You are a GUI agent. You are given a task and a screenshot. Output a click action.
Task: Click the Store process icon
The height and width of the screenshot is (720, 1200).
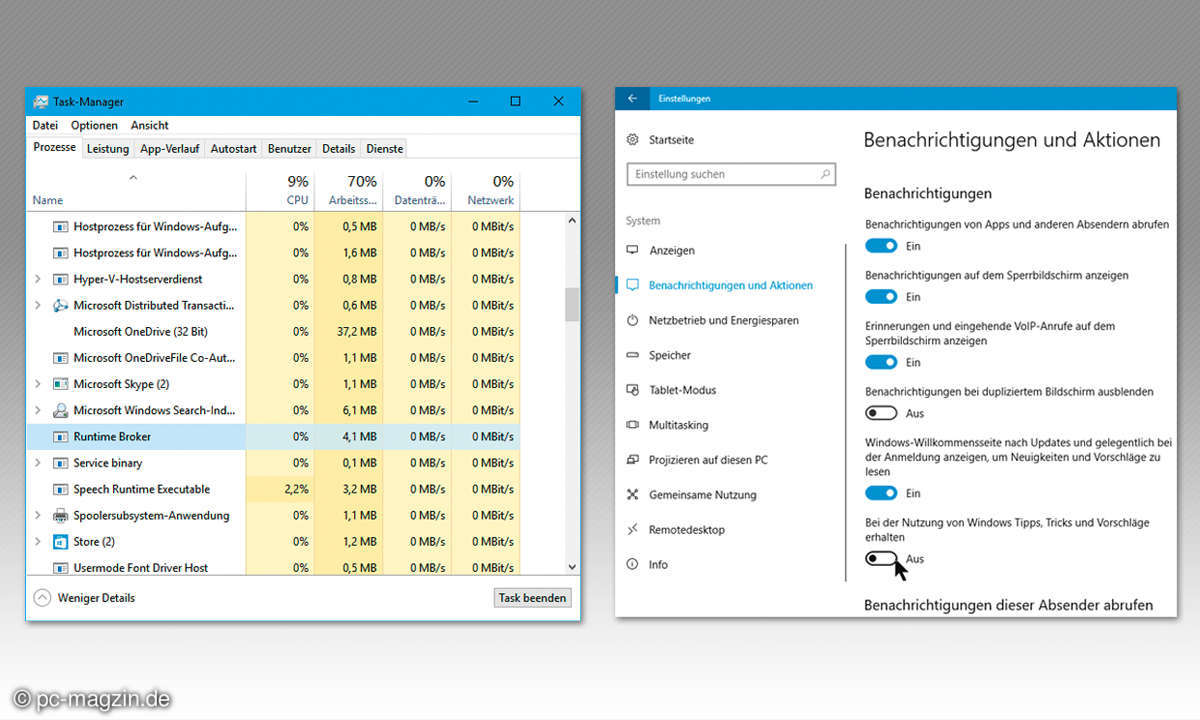60,541
